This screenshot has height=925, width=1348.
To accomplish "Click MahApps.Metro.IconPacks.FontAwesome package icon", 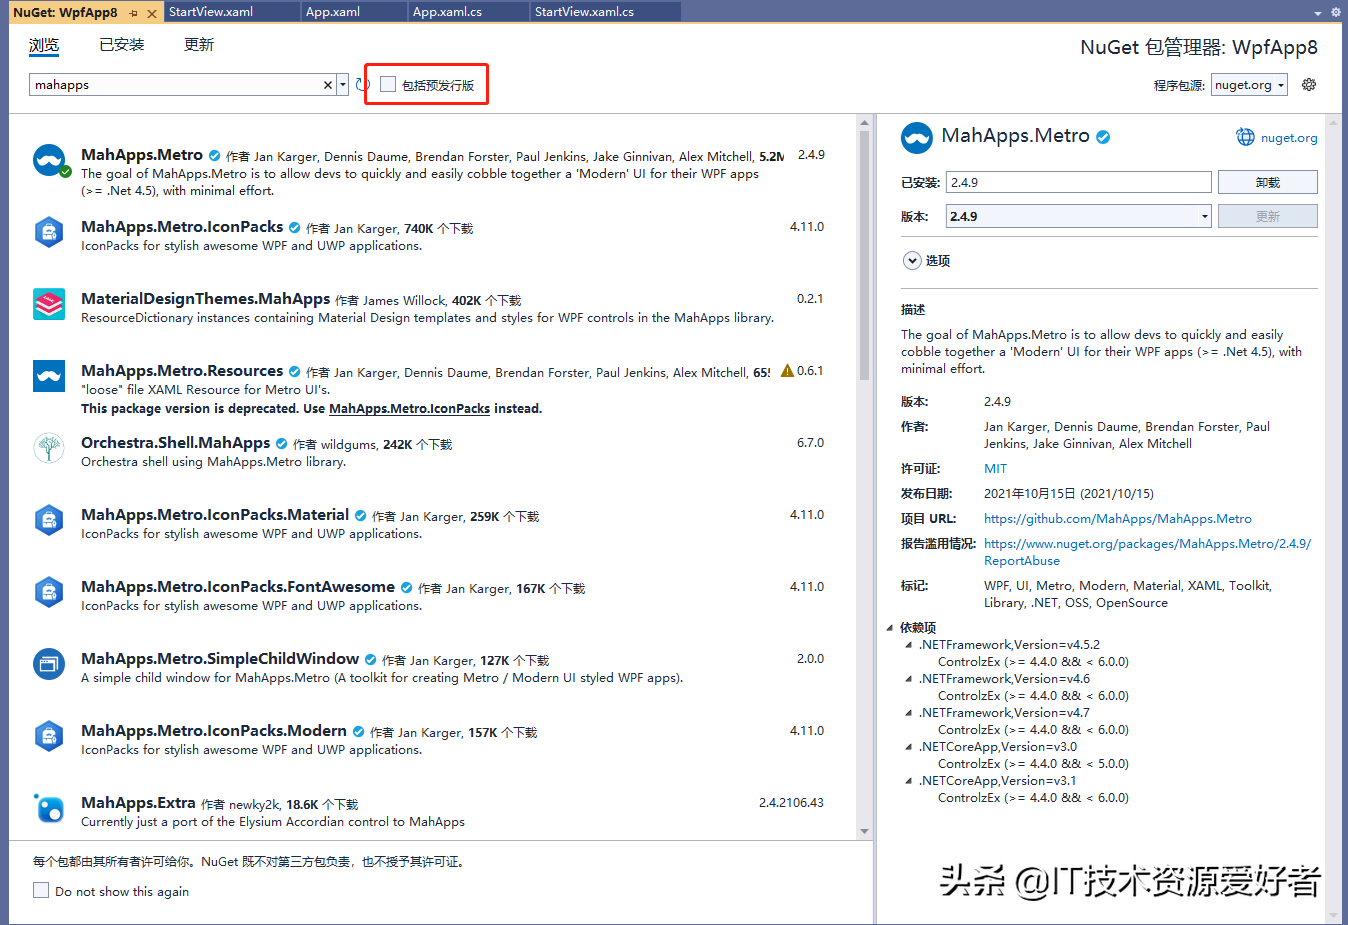I will pos(49,592).
